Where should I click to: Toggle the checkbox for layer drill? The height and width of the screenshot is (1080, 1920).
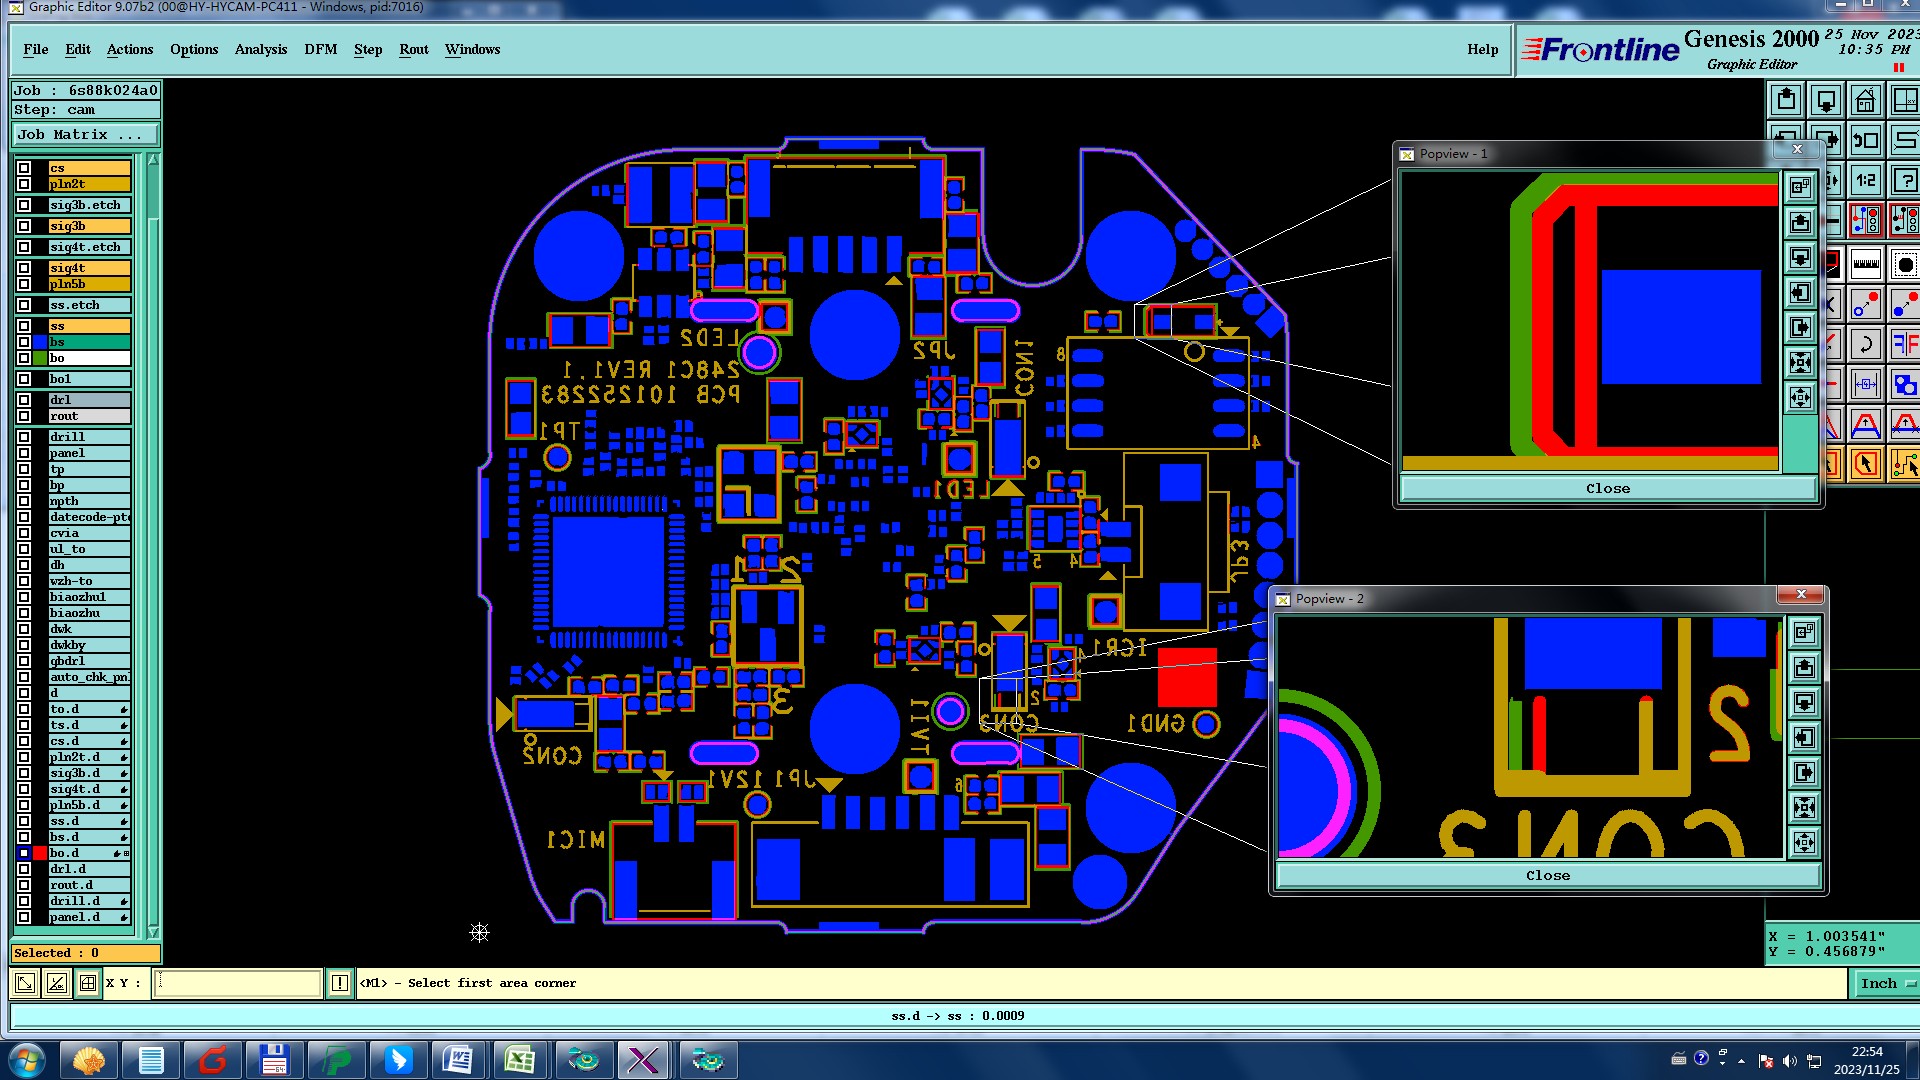(24, 437)
